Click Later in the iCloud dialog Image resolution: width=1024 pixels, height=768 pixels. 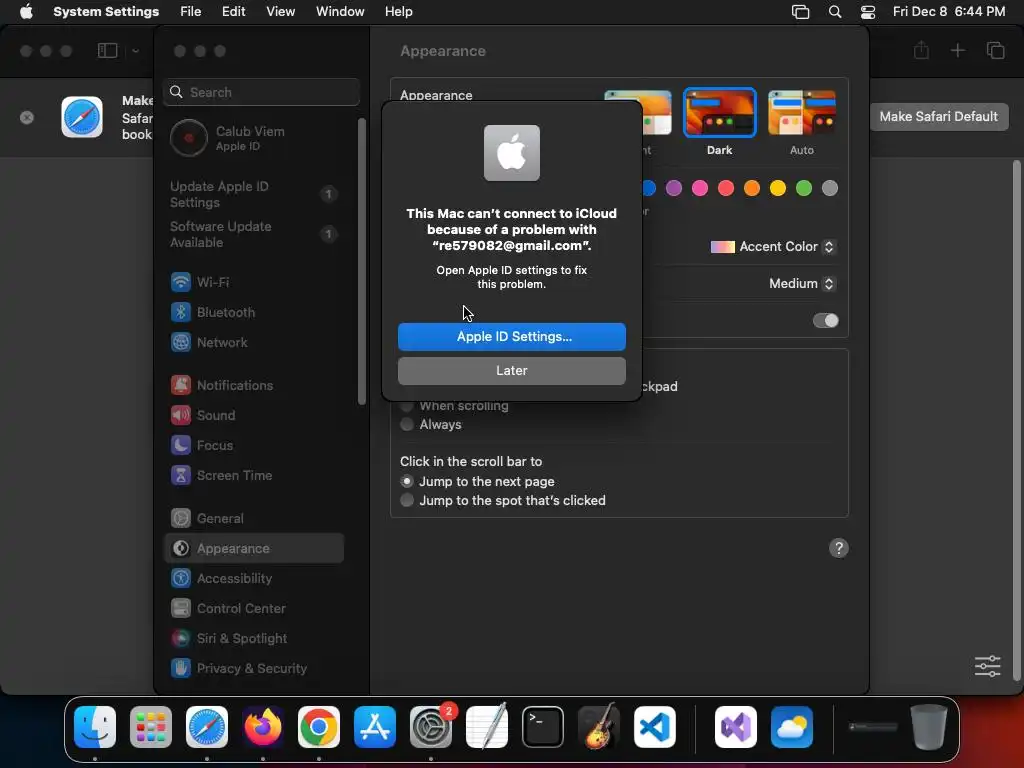click(x=512, y=370)
